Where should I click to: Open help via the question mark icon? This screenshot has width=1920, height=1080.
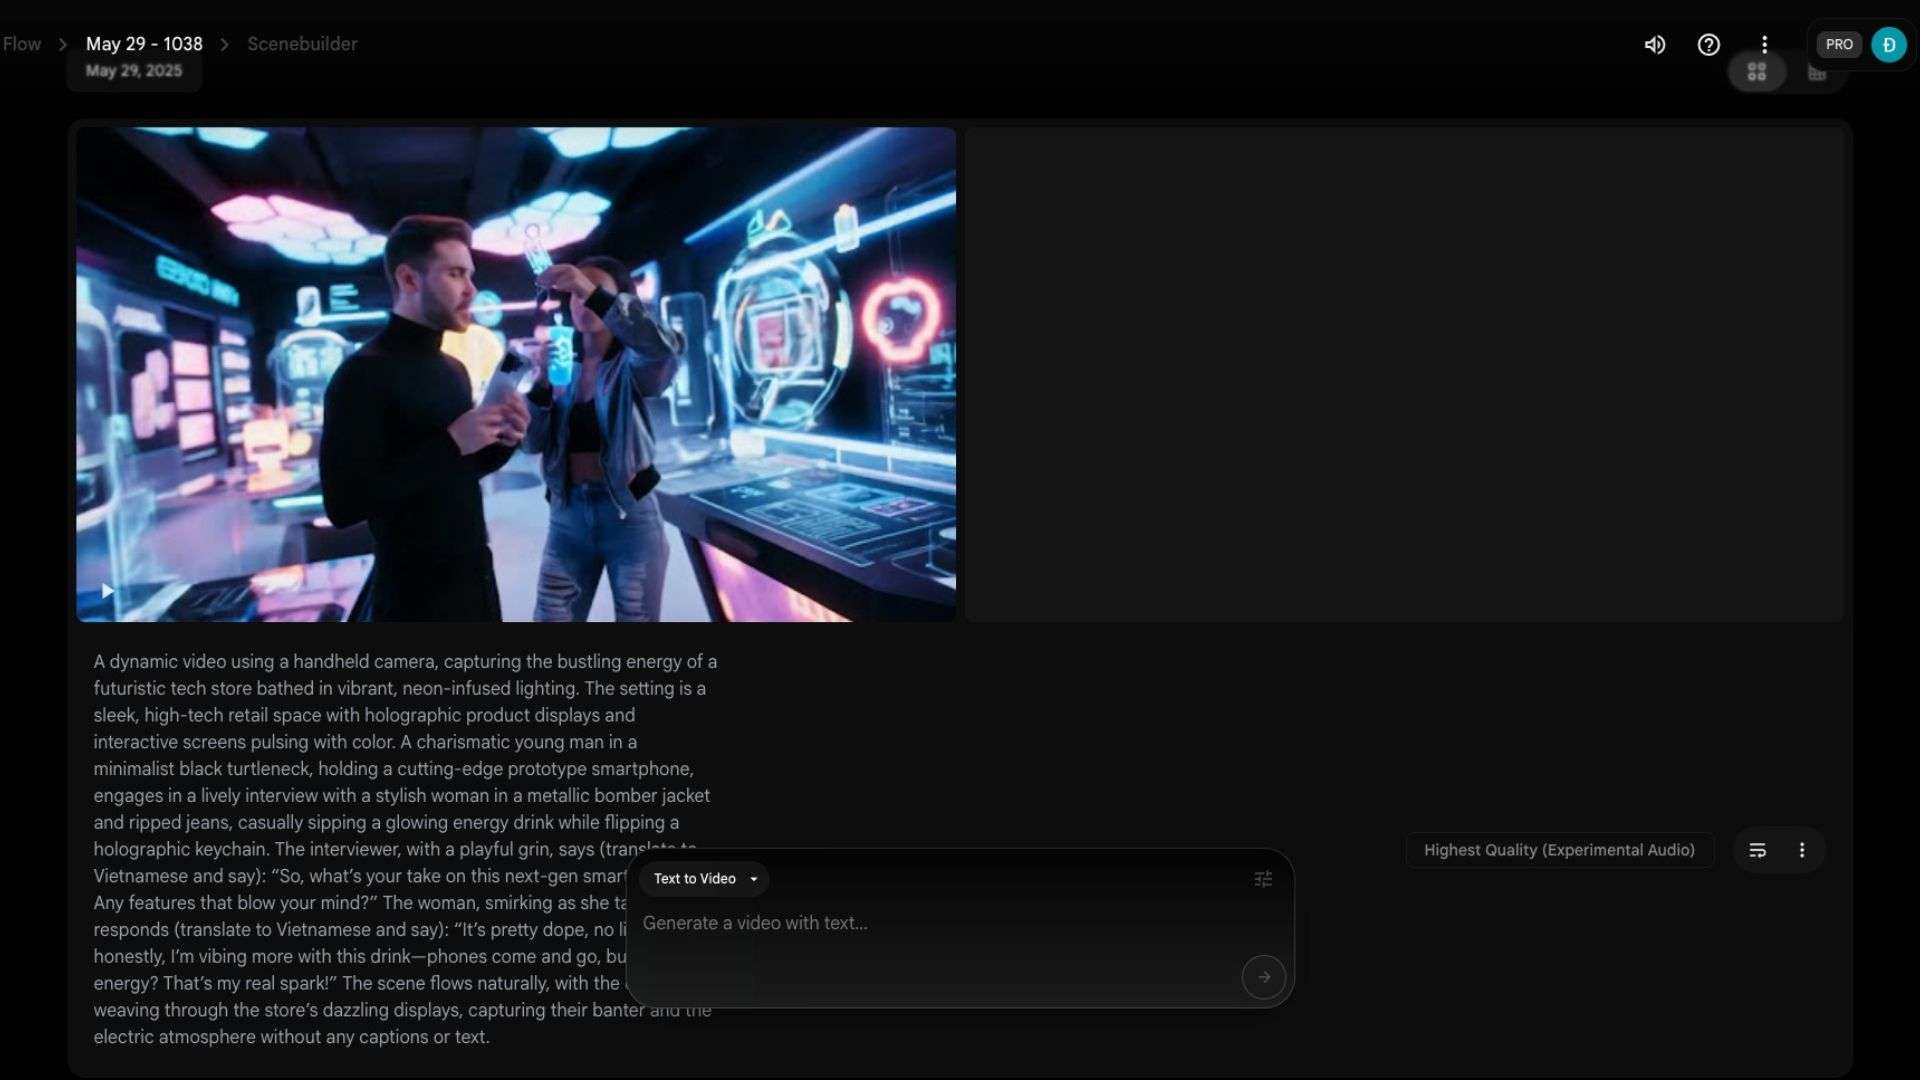tap(1709, 45)
